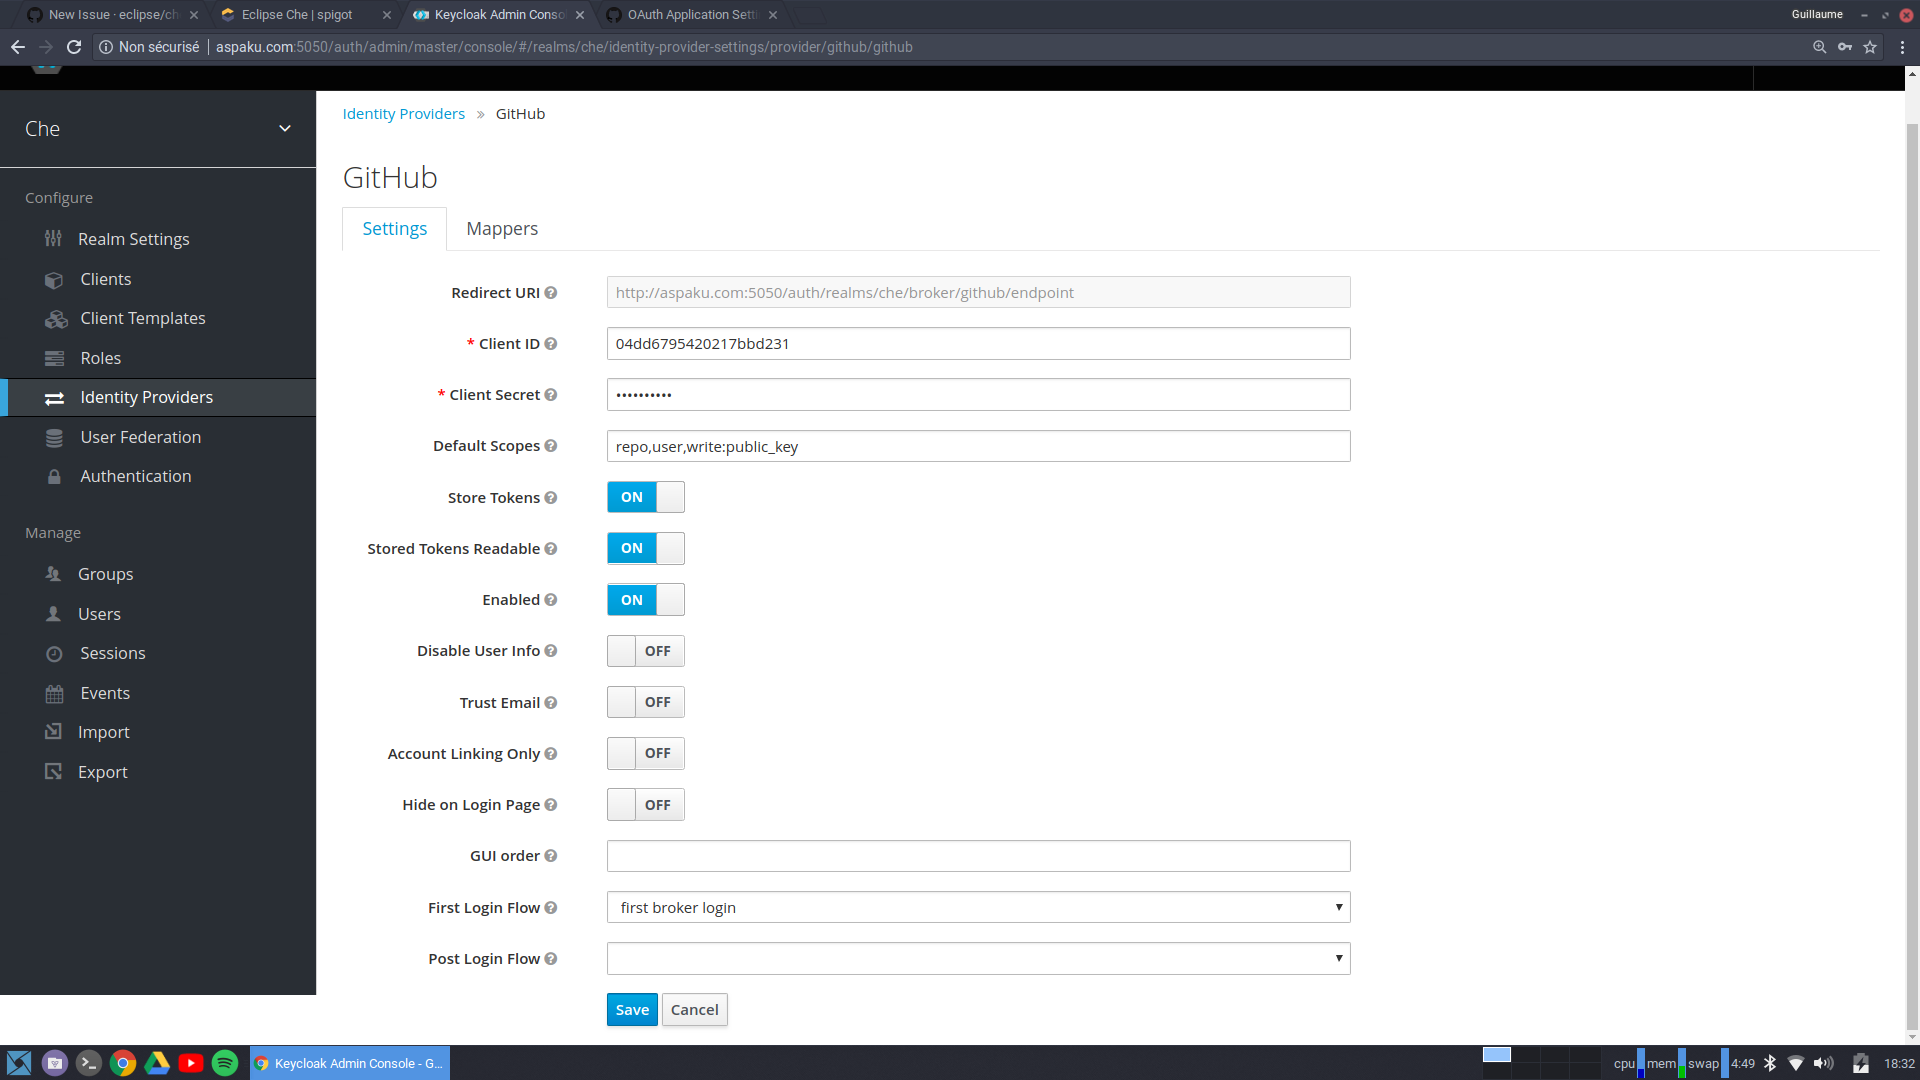Click the Save button
1920x1080 pixels.
tap(631, 1010)
